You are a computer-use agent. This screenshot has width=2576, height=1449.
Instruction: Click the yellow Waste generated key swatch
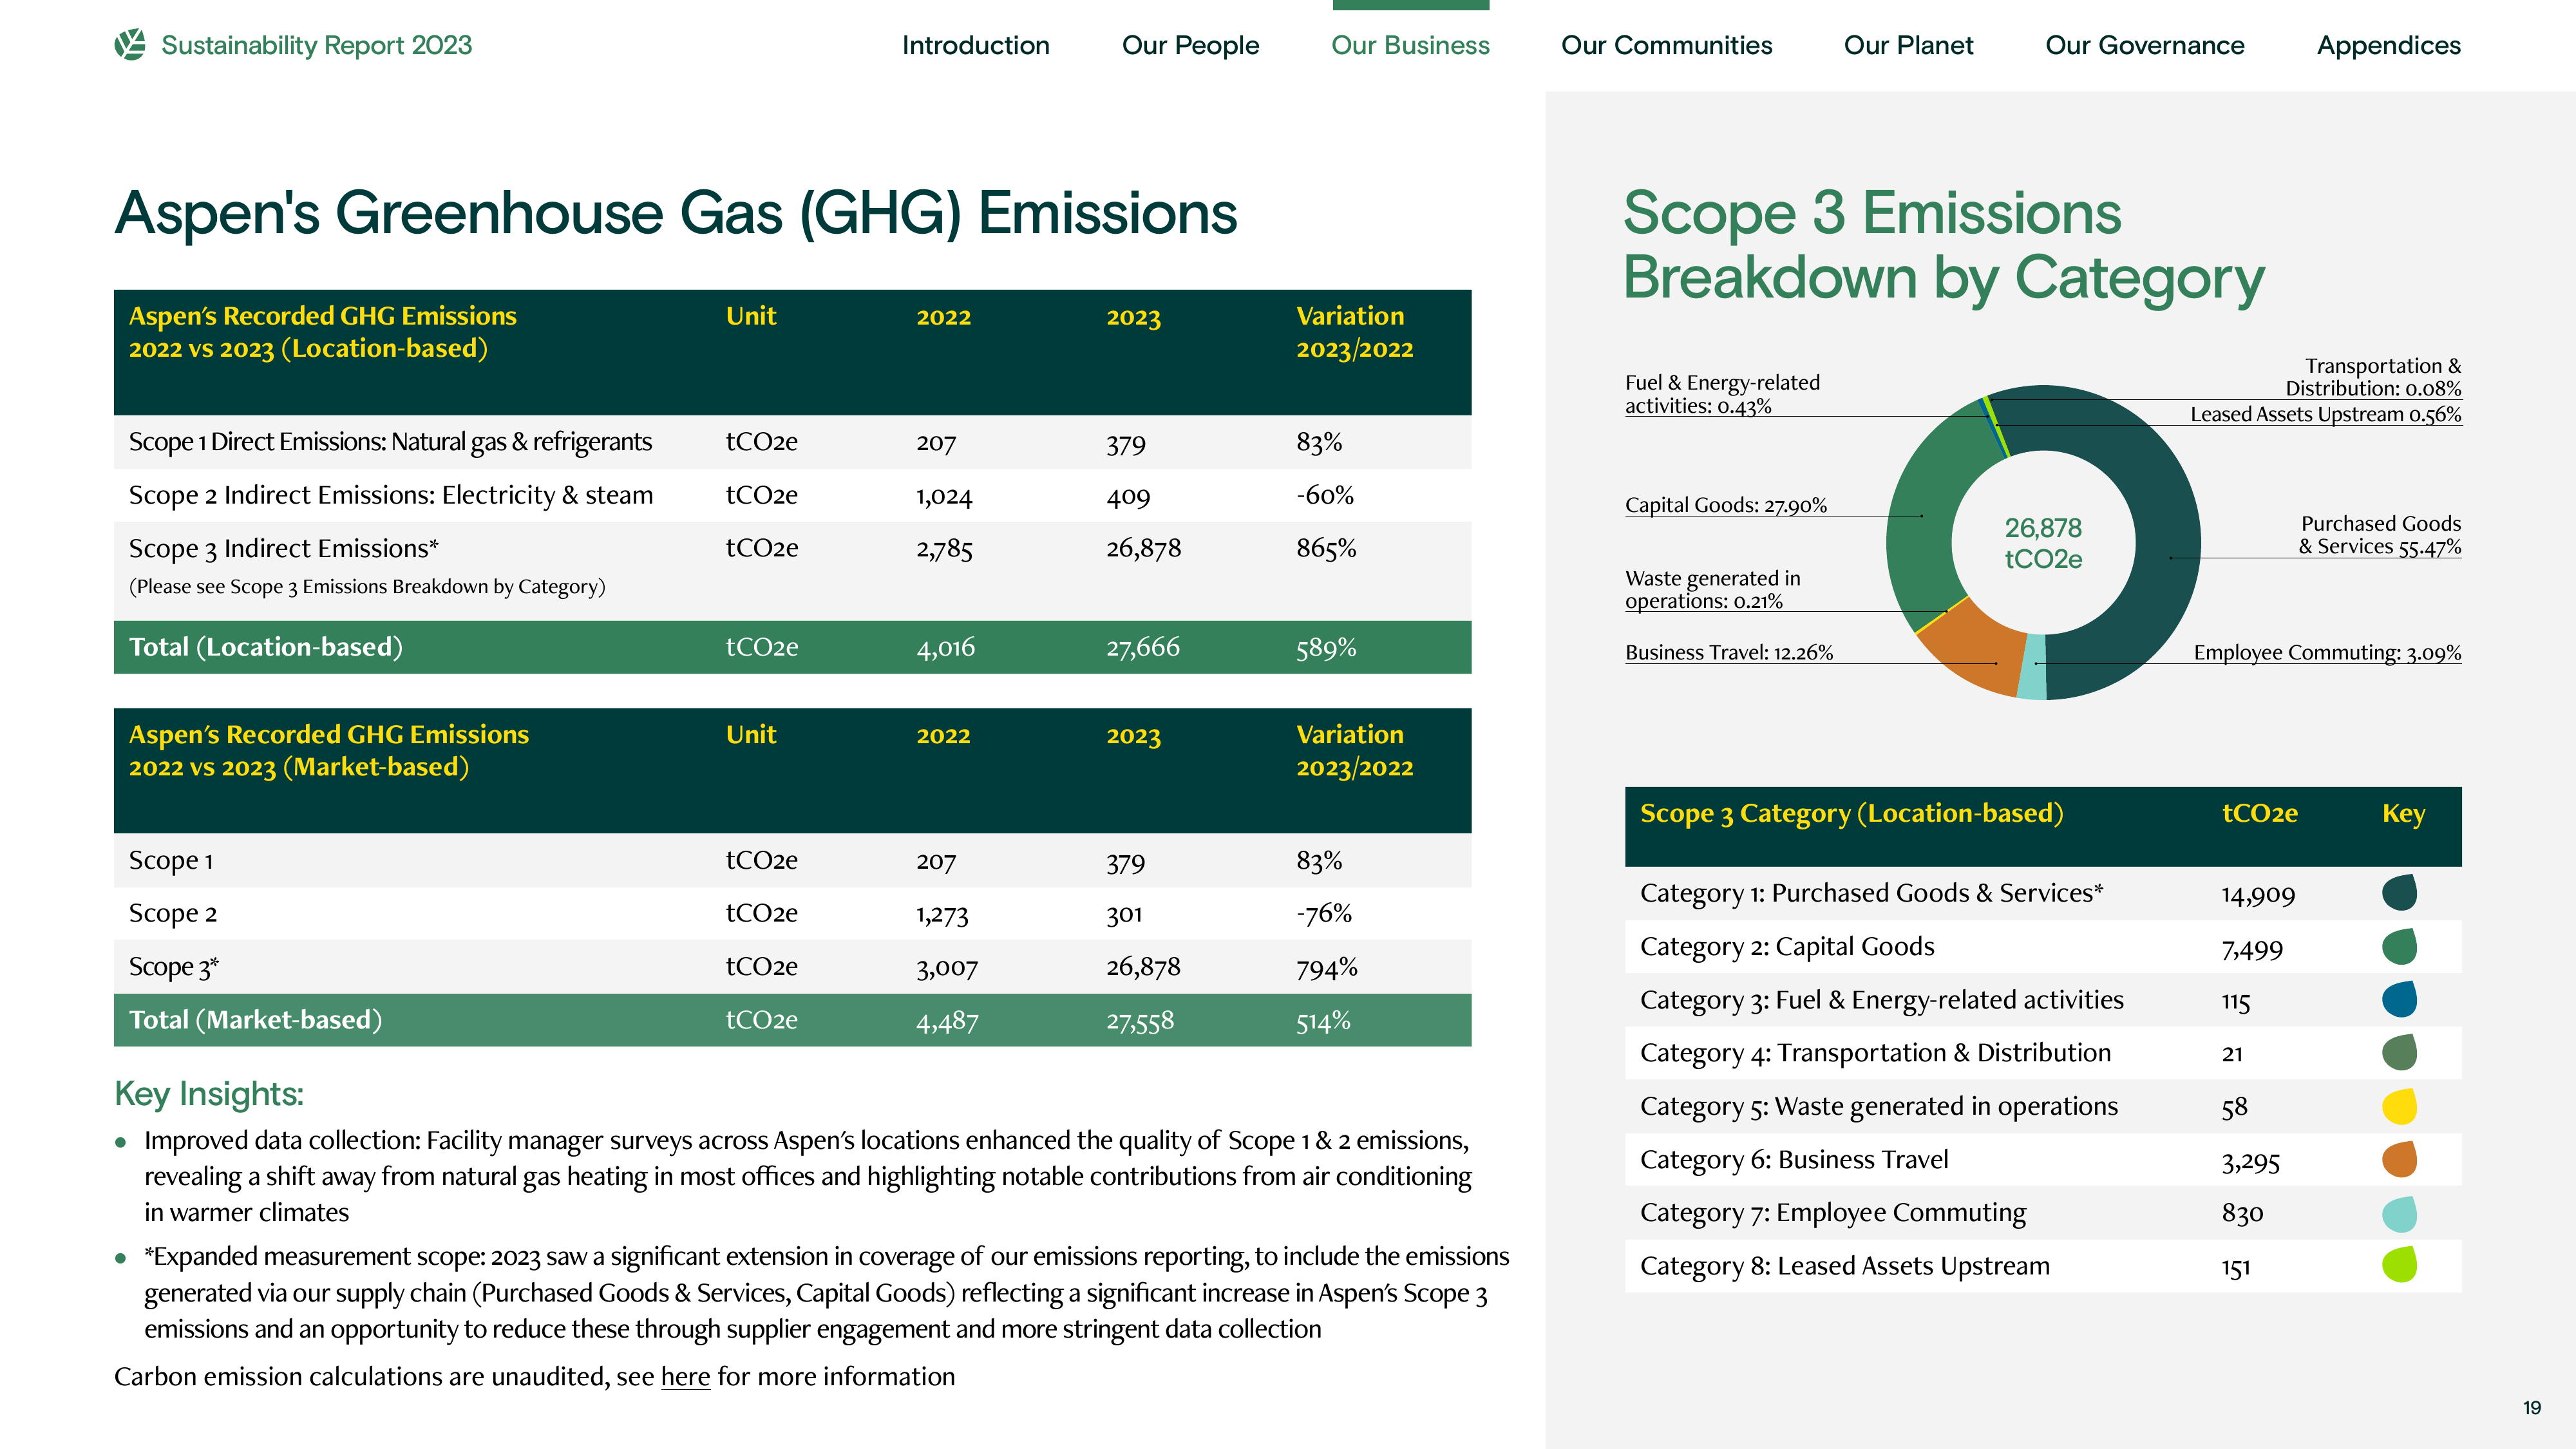coord(2399,1106)
